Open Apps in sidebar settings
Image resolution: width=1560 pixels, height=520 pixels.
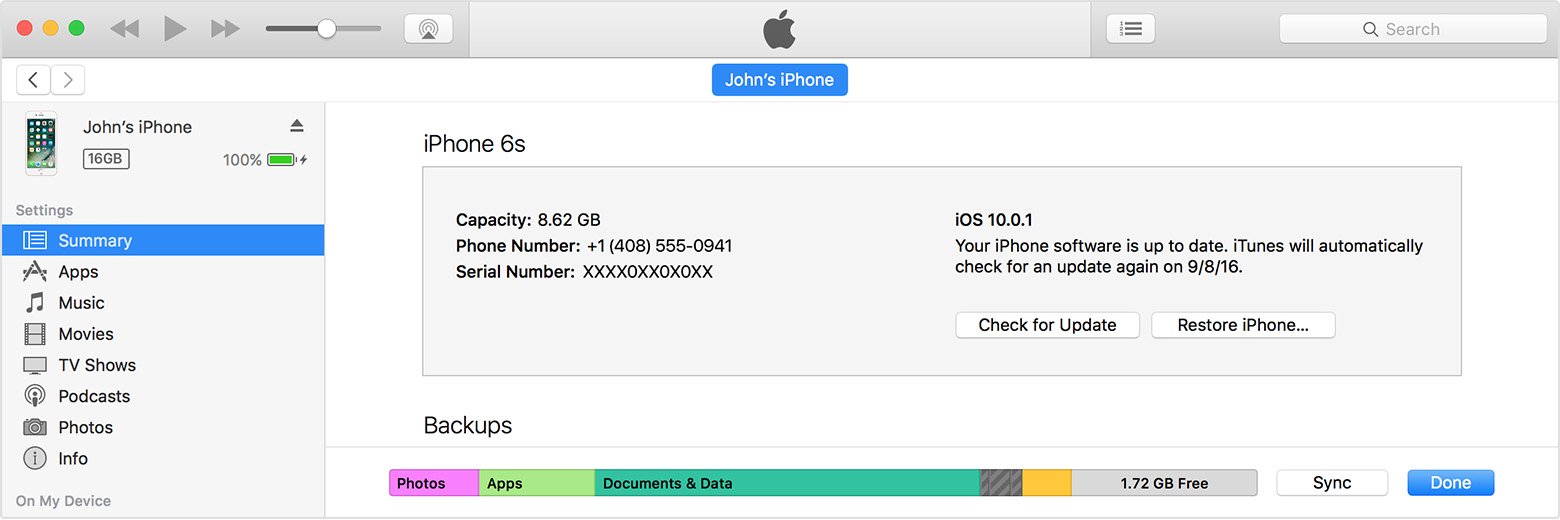78,272
